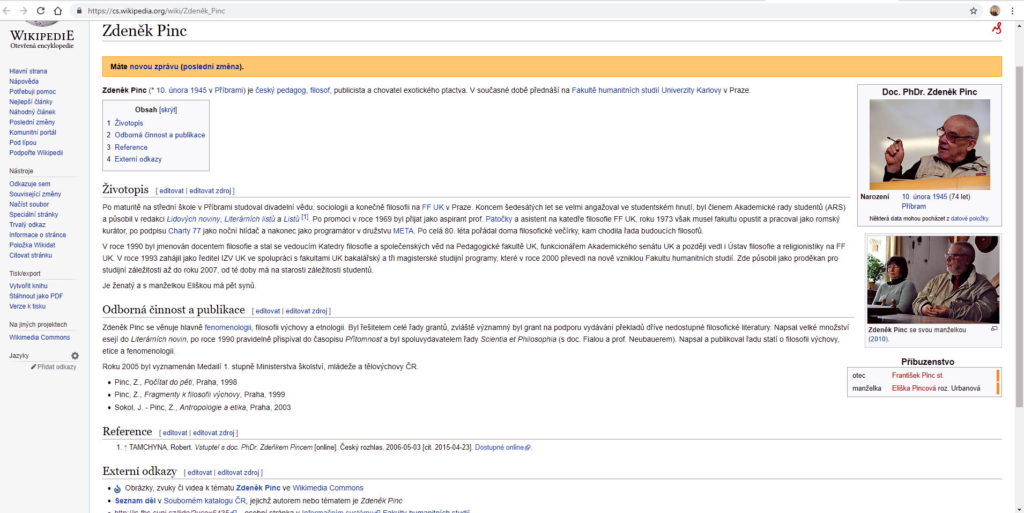Jump to Odborná činnost a publikace in contents
The width and height of the screenshot is (1024, 513).
pyautogui.click(x=160, y=135)
